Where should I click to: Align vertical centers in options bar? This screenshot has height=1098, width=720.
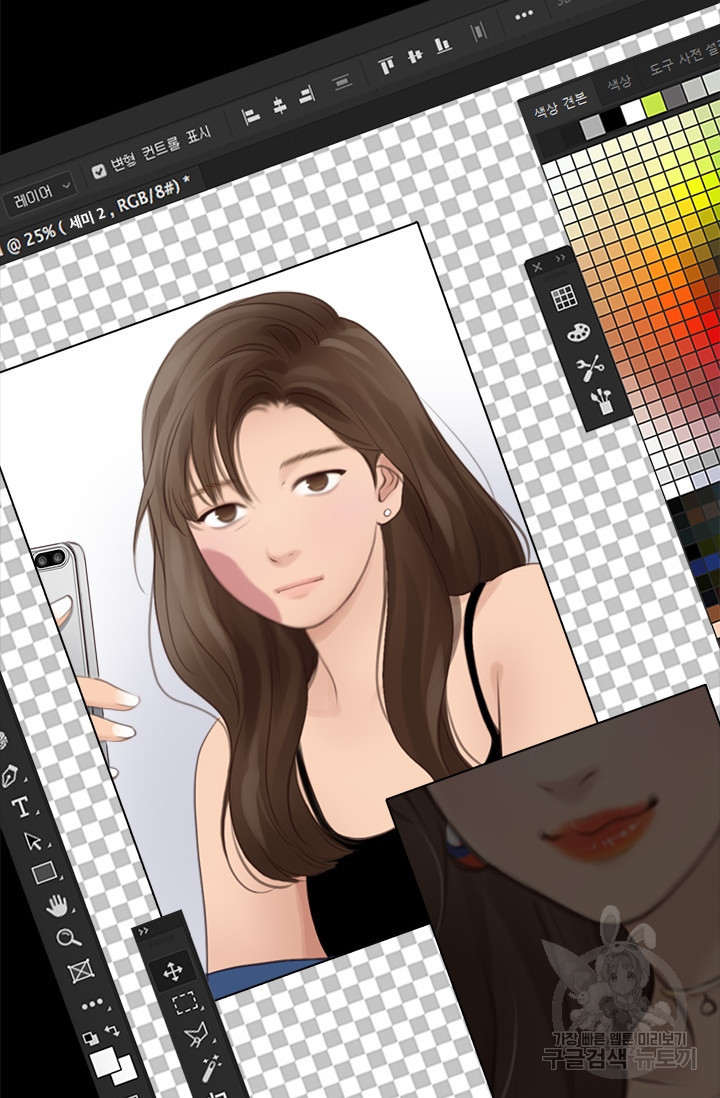click(415, 55)
